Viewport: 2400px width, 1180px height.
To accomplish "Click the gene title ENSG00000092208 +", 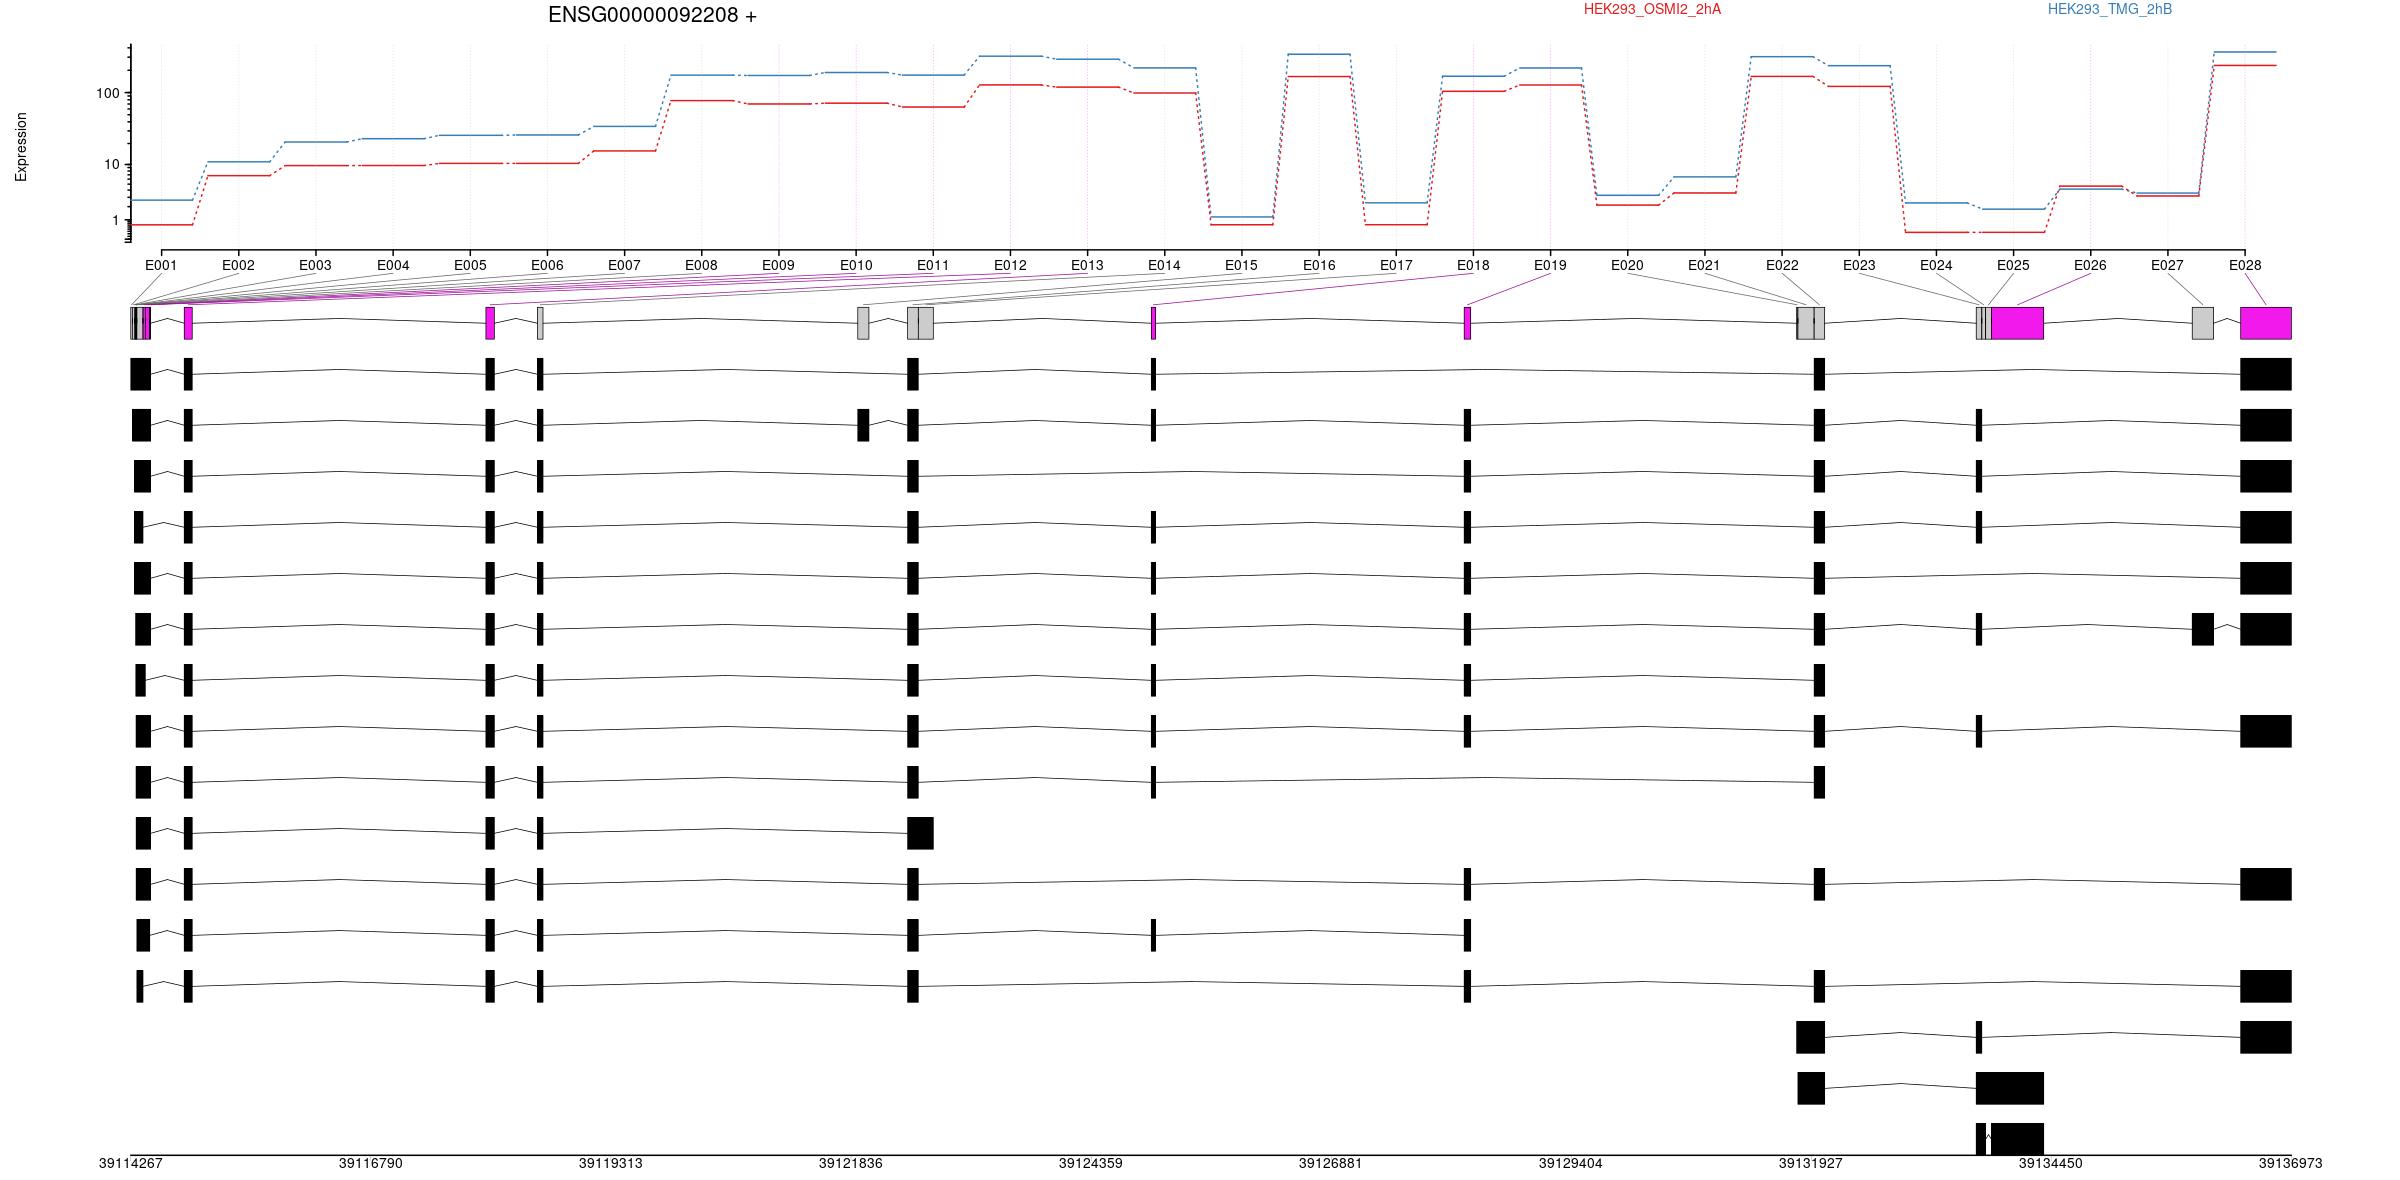I will pos(652,15).
